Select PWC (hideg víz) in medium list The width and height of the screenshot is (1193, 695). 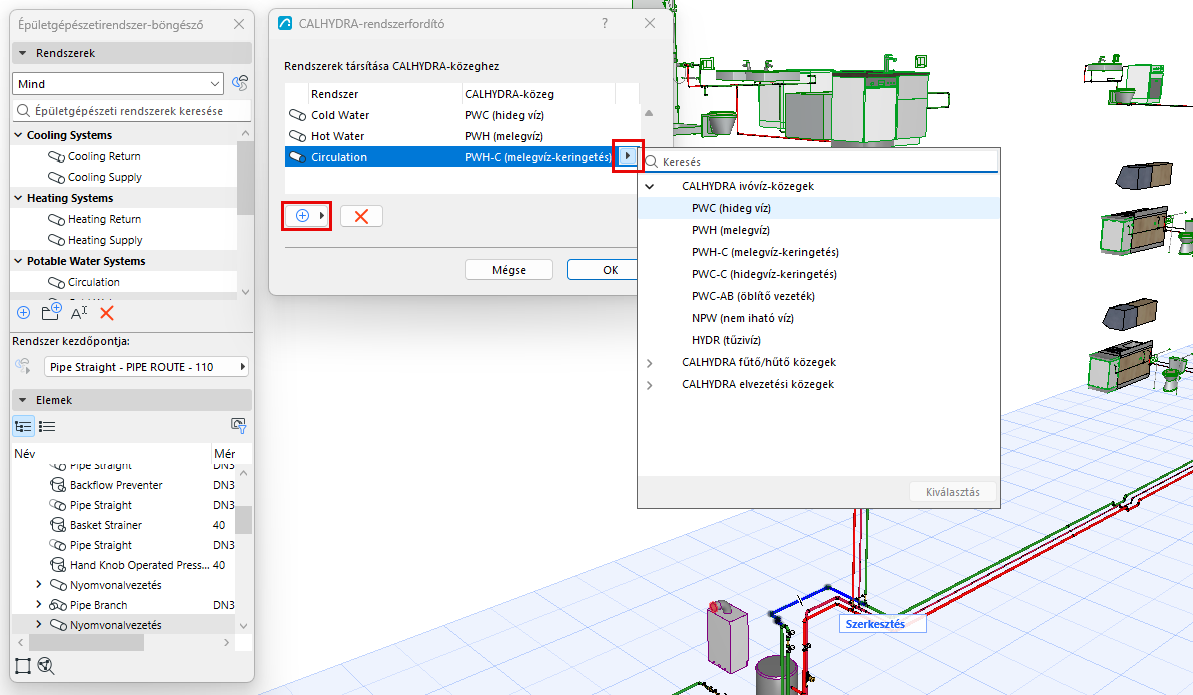[x=819, y=208]
